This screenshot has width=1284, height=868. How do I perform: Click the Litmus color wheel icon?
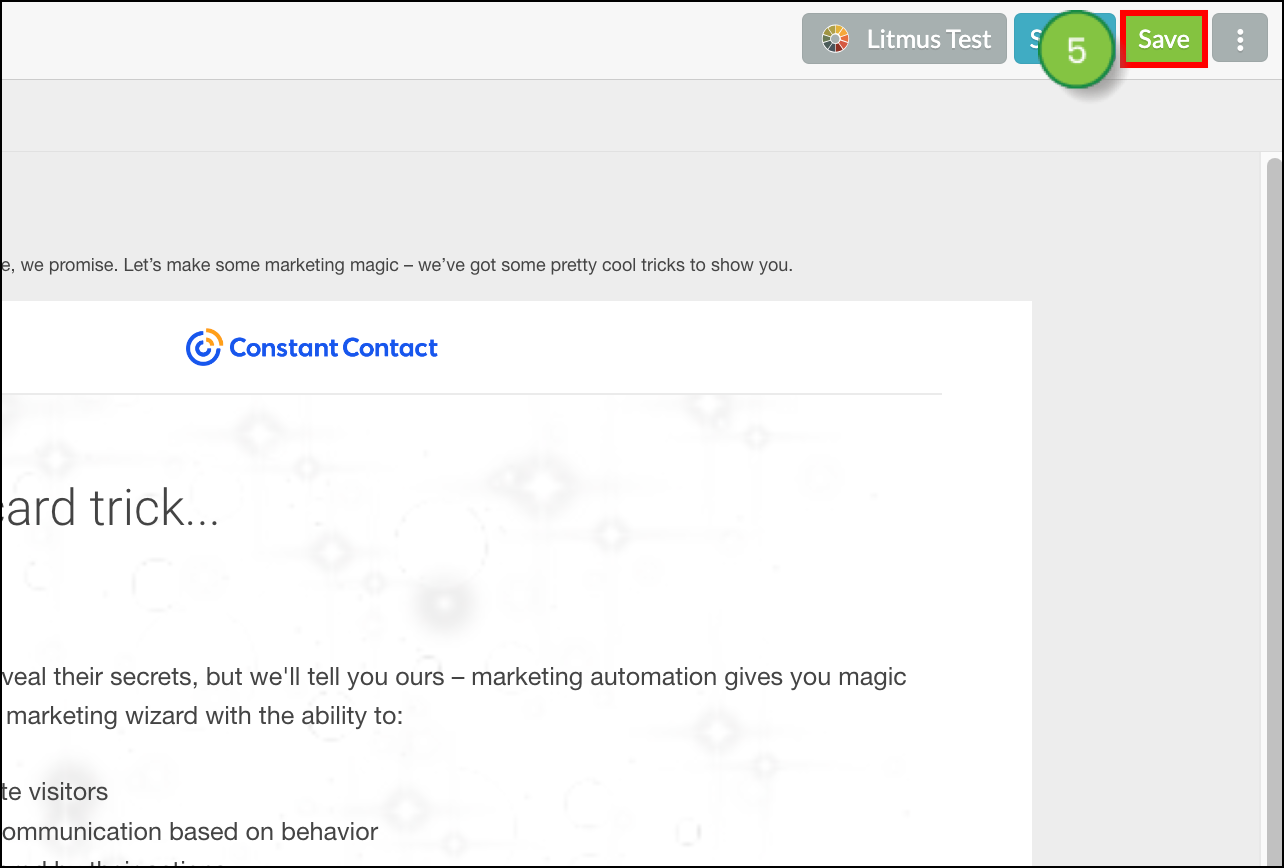pos(835,40)
